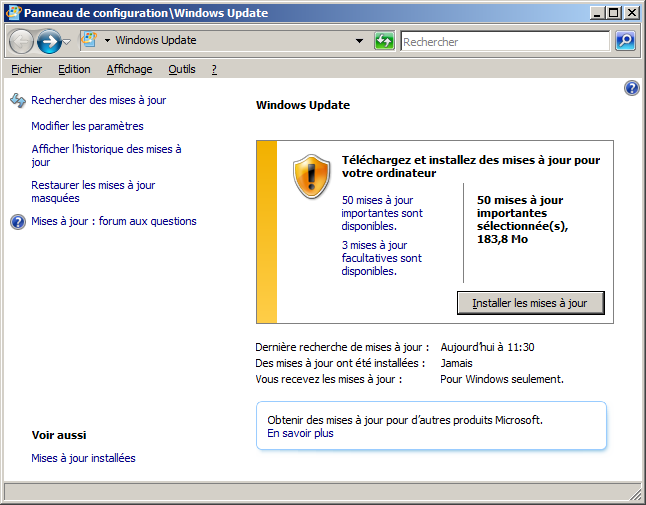Open the Affichage menu
The width and height of the screenshot is (646, 505).
pyautogui.click(x=129, y=69)
